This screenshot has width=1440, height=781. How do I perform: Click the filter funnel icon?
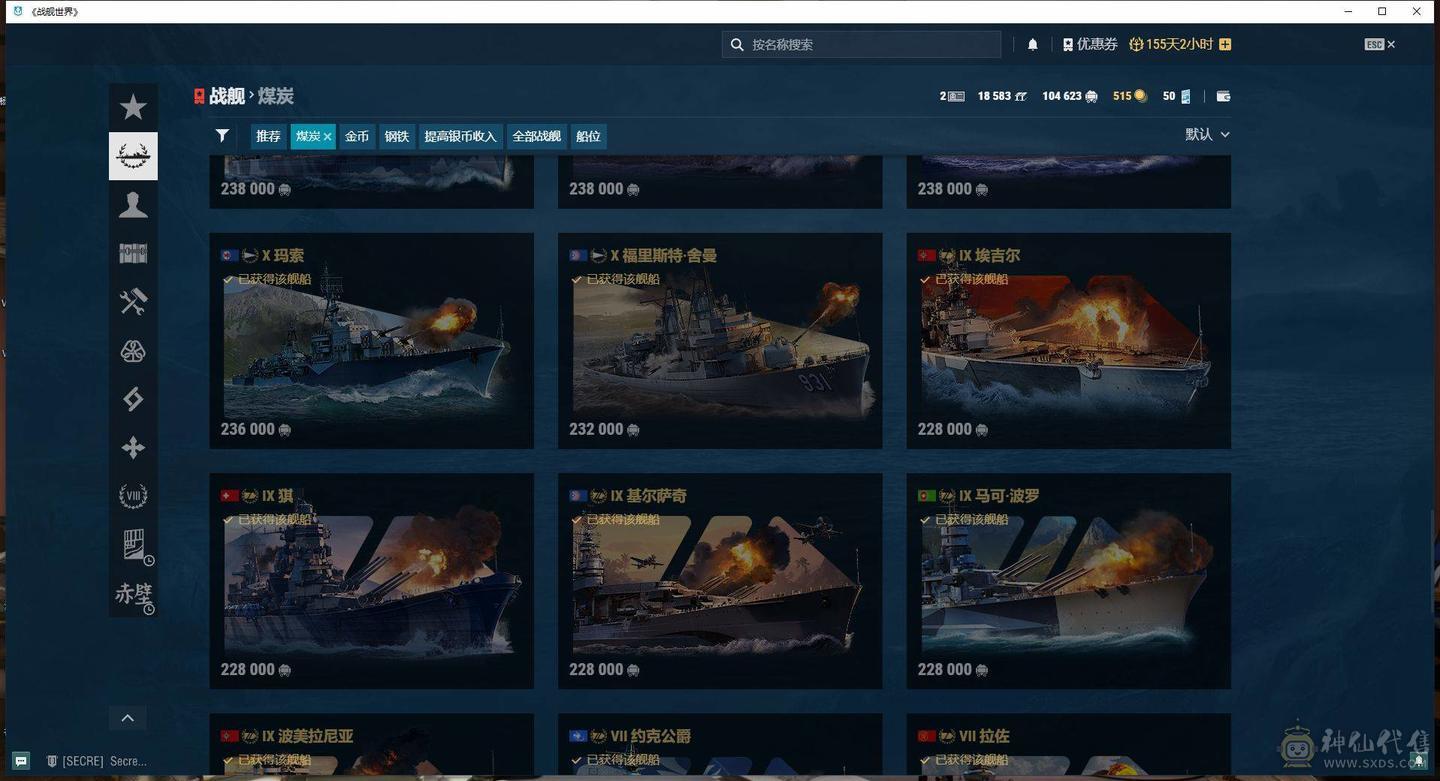point(222,136)
